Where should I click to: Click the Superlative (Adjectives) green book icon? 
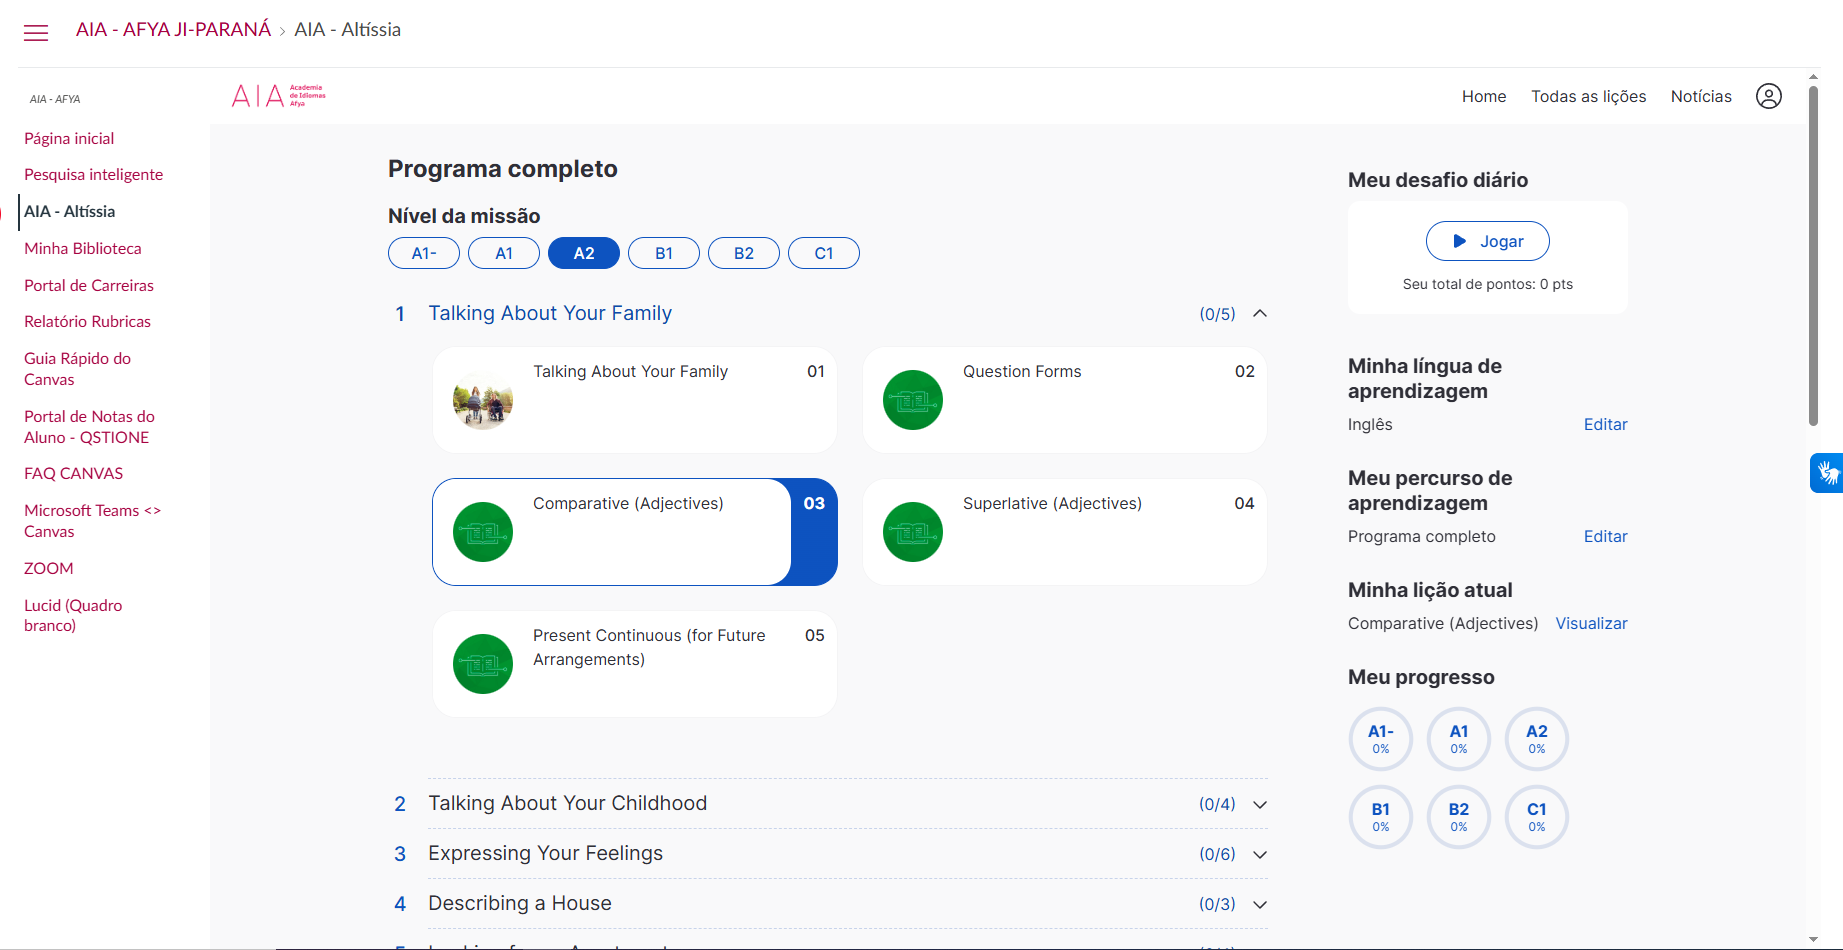912,532
